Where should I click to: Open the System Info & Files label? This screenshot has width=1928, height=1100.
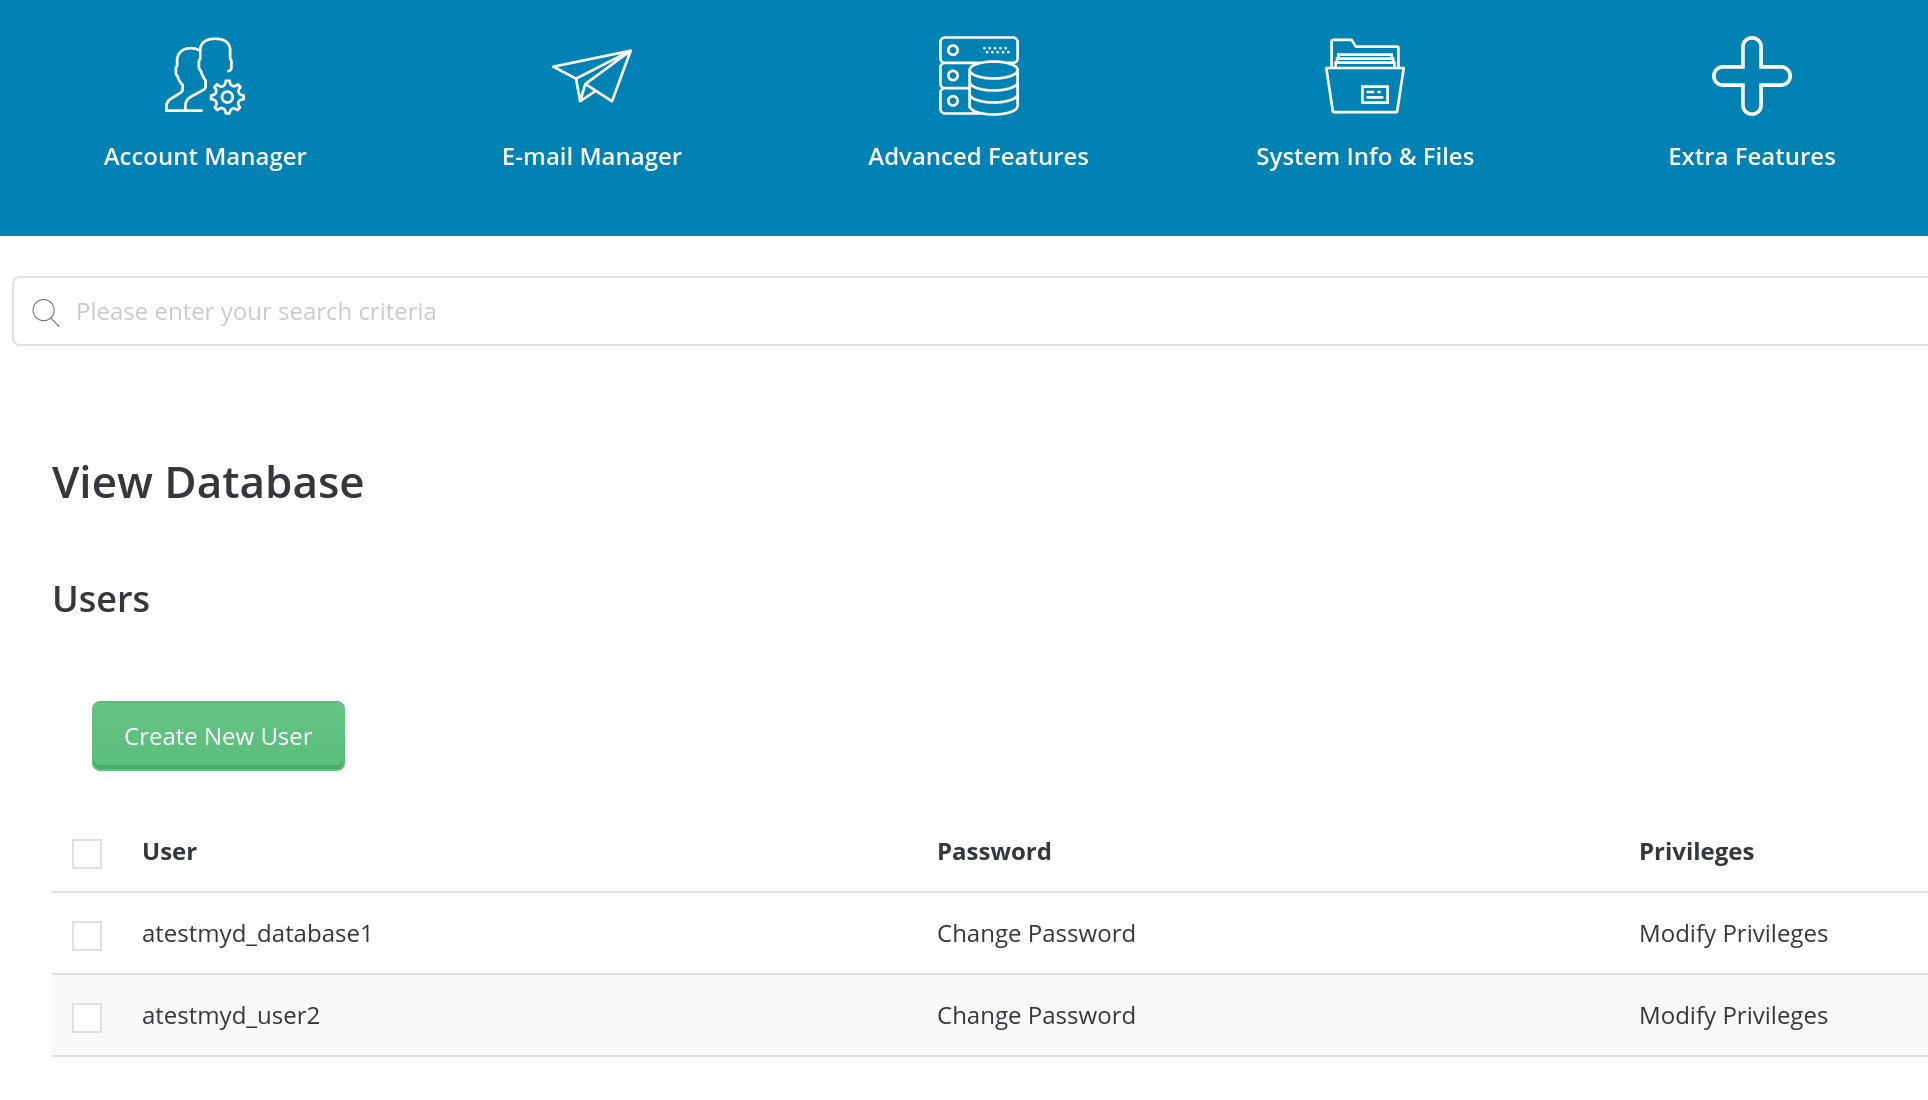pyautogui.click(x=1364, y=157)
